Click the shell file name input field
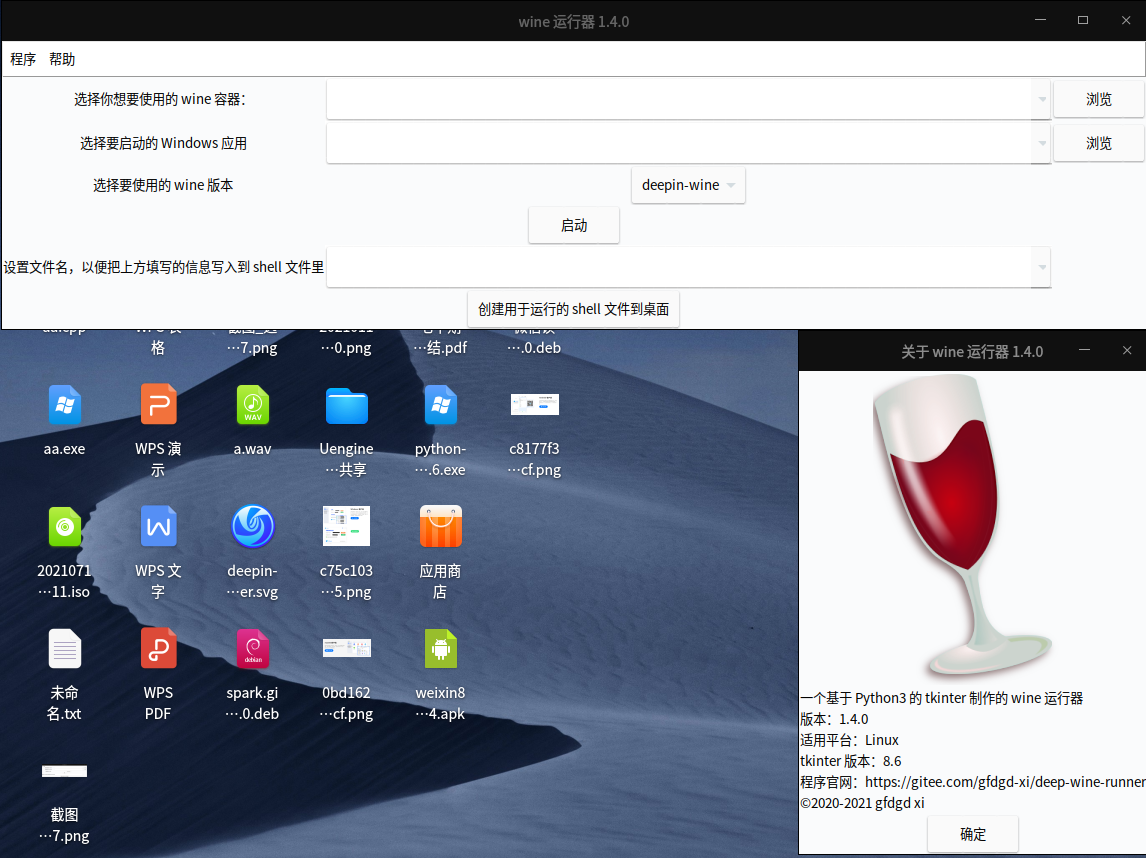1146x858 pixels. pyautogui.click(x=680, y=268)
